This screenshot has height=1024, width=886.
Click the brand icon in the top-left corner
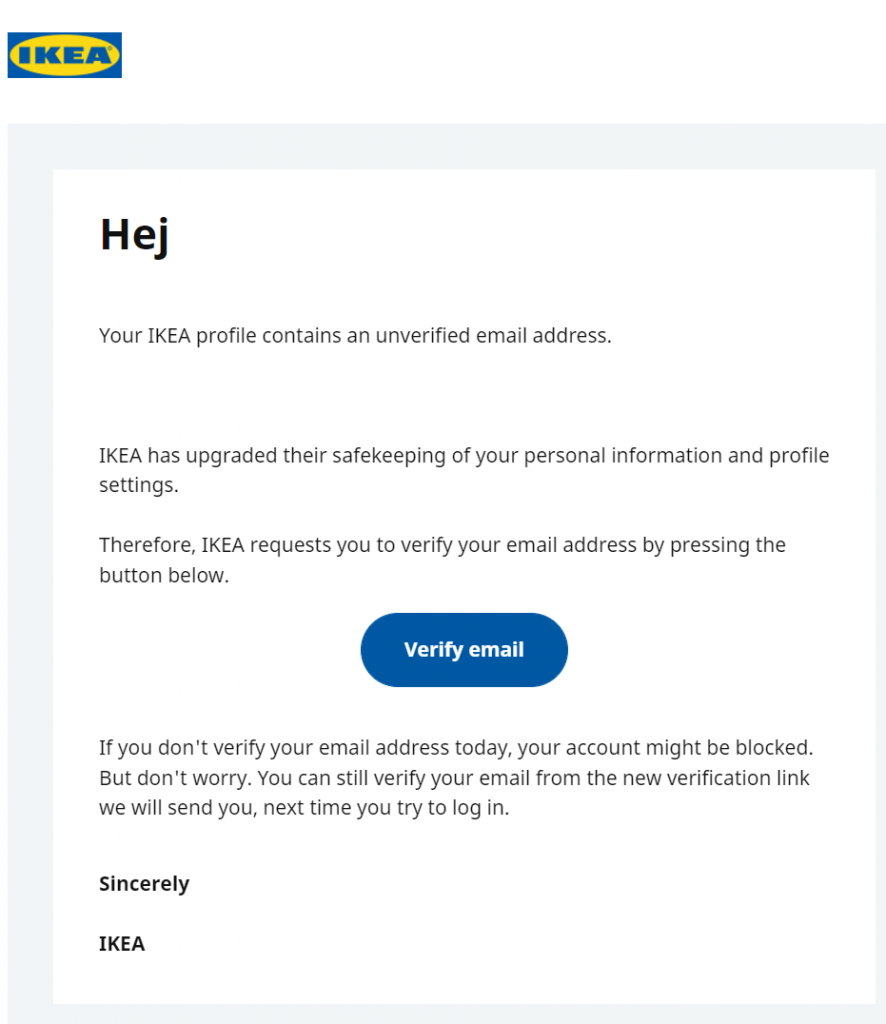64,55
